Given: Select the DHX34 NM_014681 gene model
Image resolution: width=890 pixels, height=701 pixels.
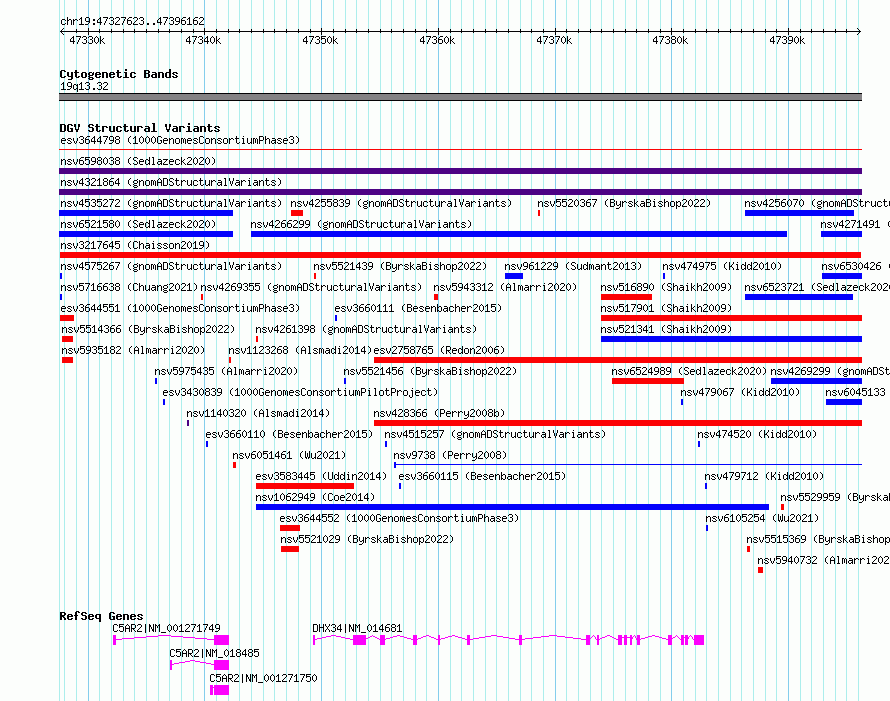Looking at the screenshot, I should 509,640.
